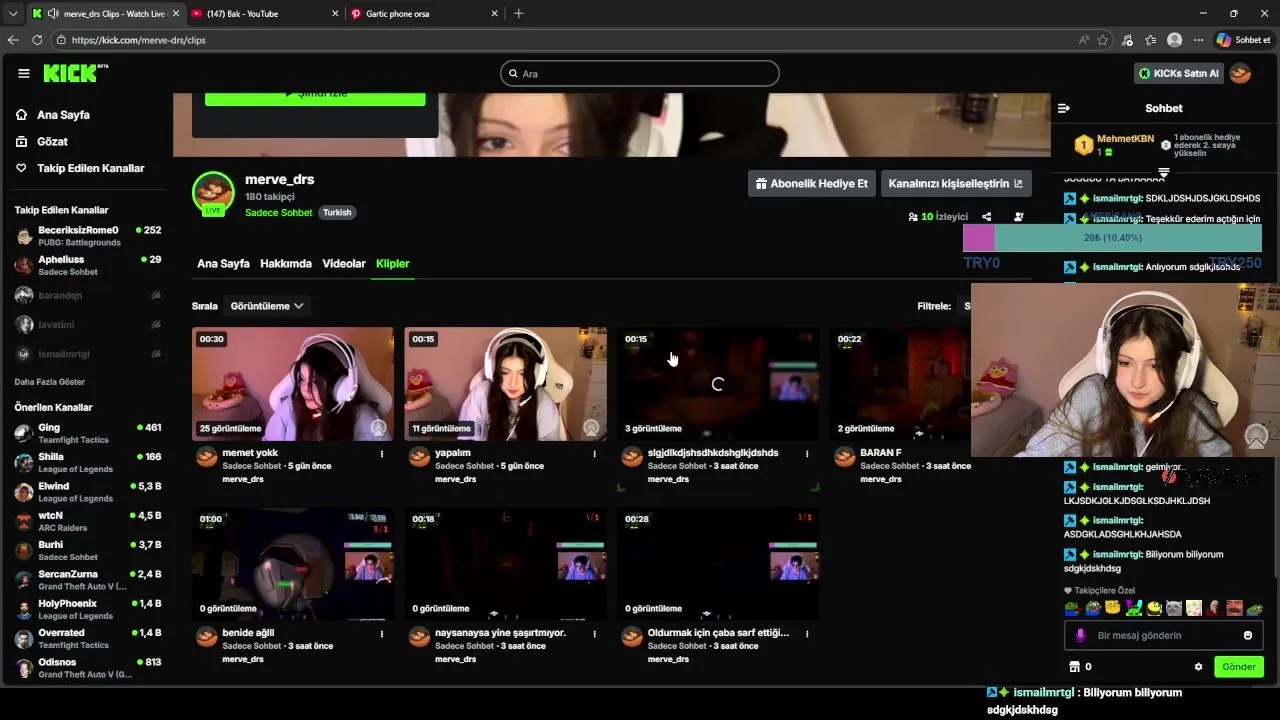Image resolution: width=1280 pixels, height=720 pixels.
Task: Switch to Videolar tab
Action: [x=344, y=264]
